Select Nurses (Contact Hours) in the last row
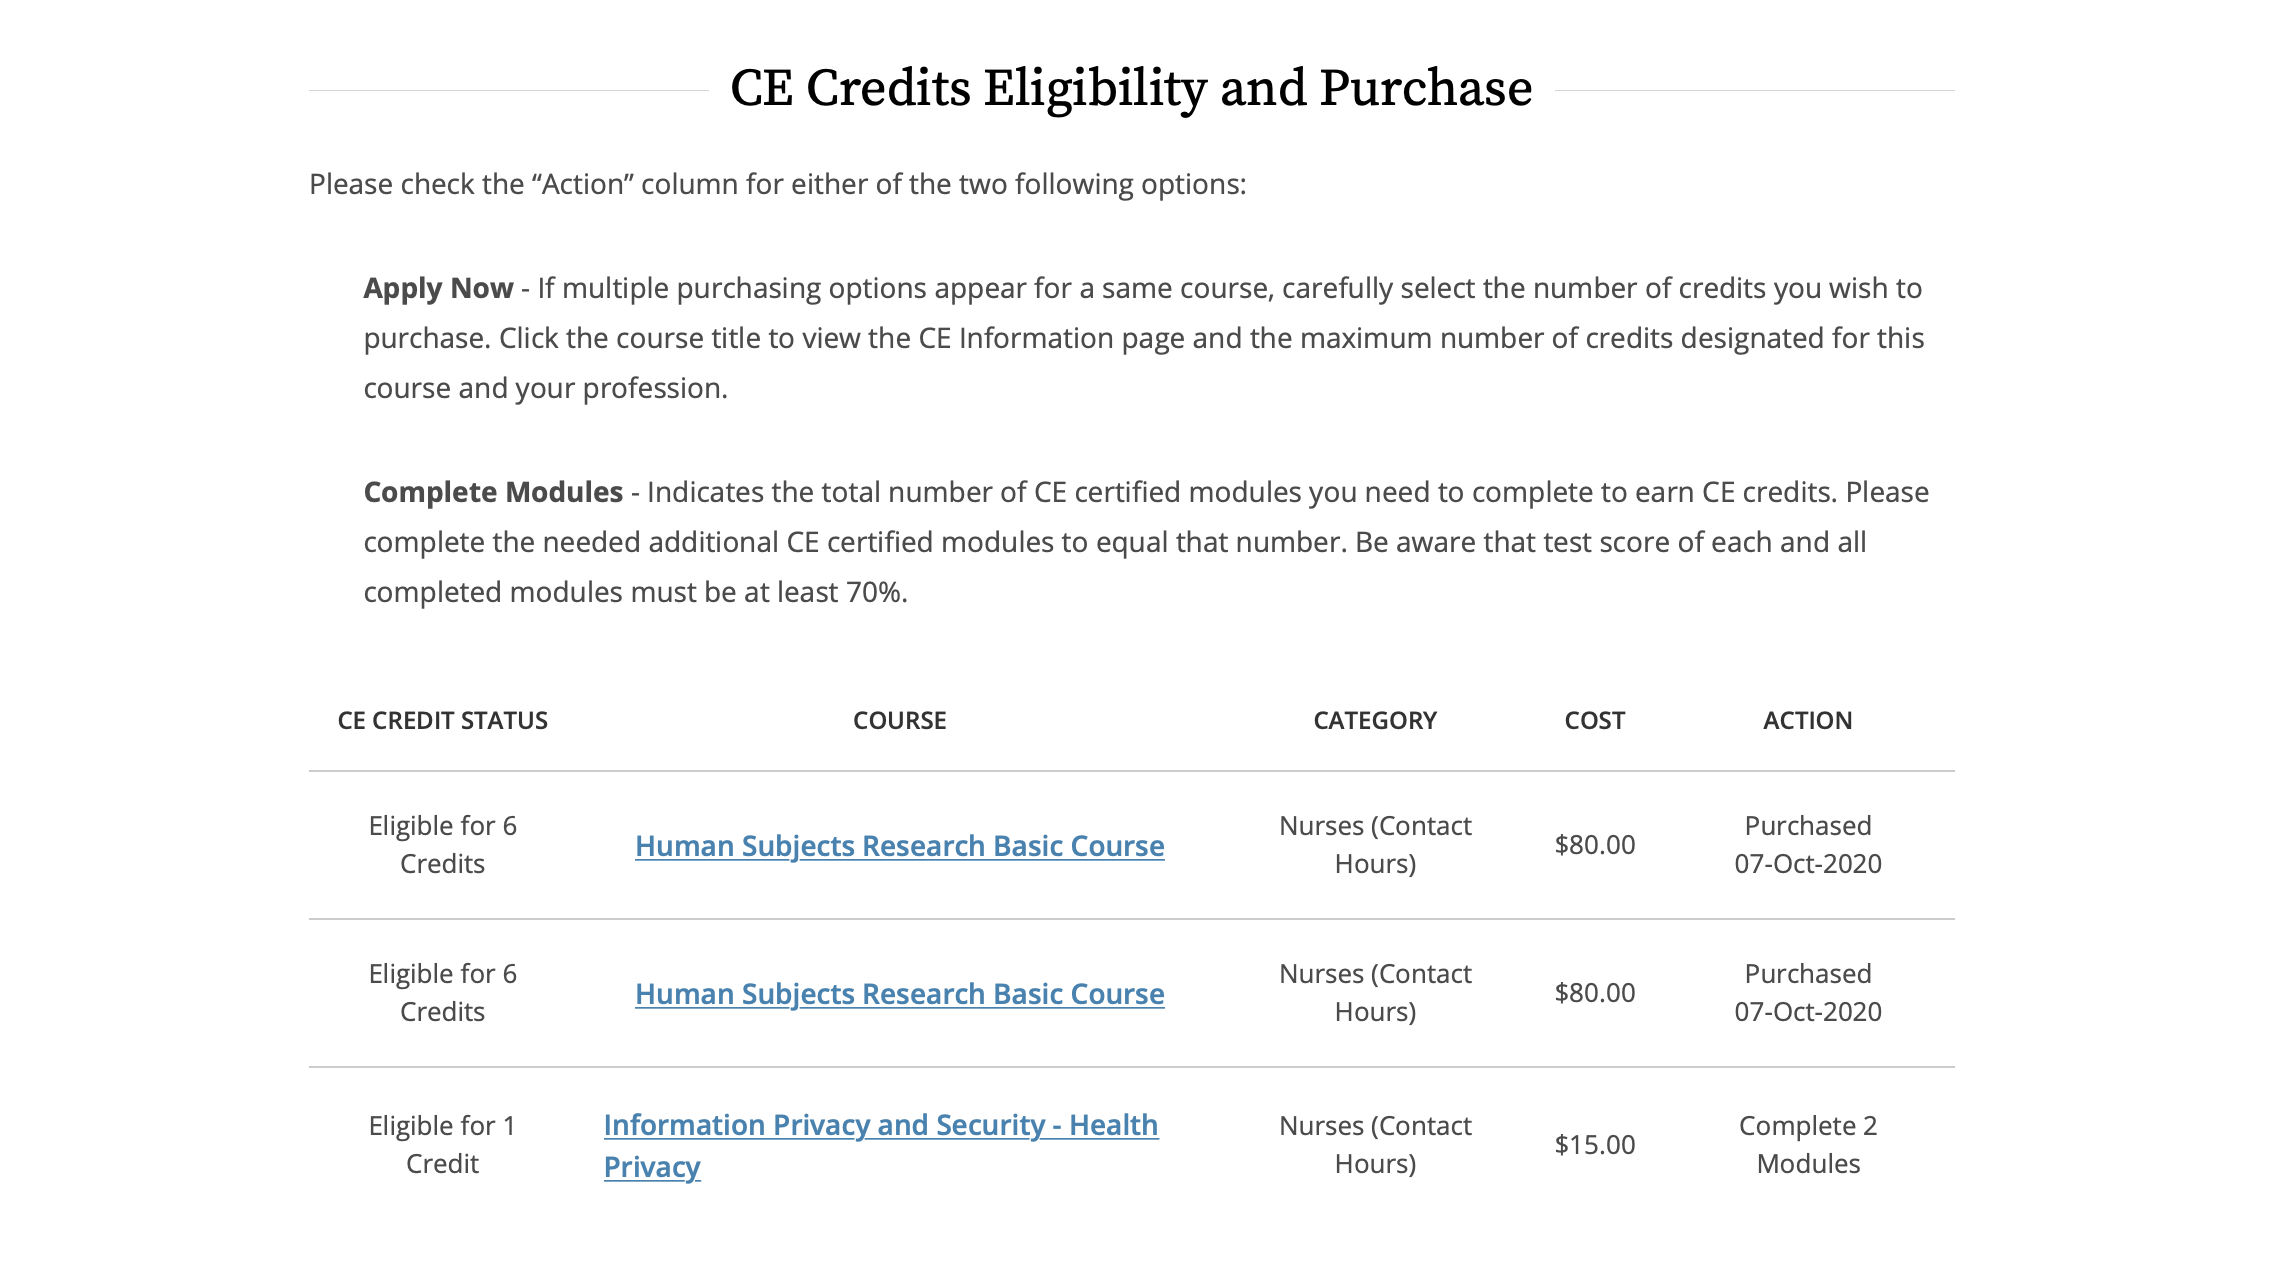The height and width of the screenshot is (1266, 2274). (1375, 1144)
